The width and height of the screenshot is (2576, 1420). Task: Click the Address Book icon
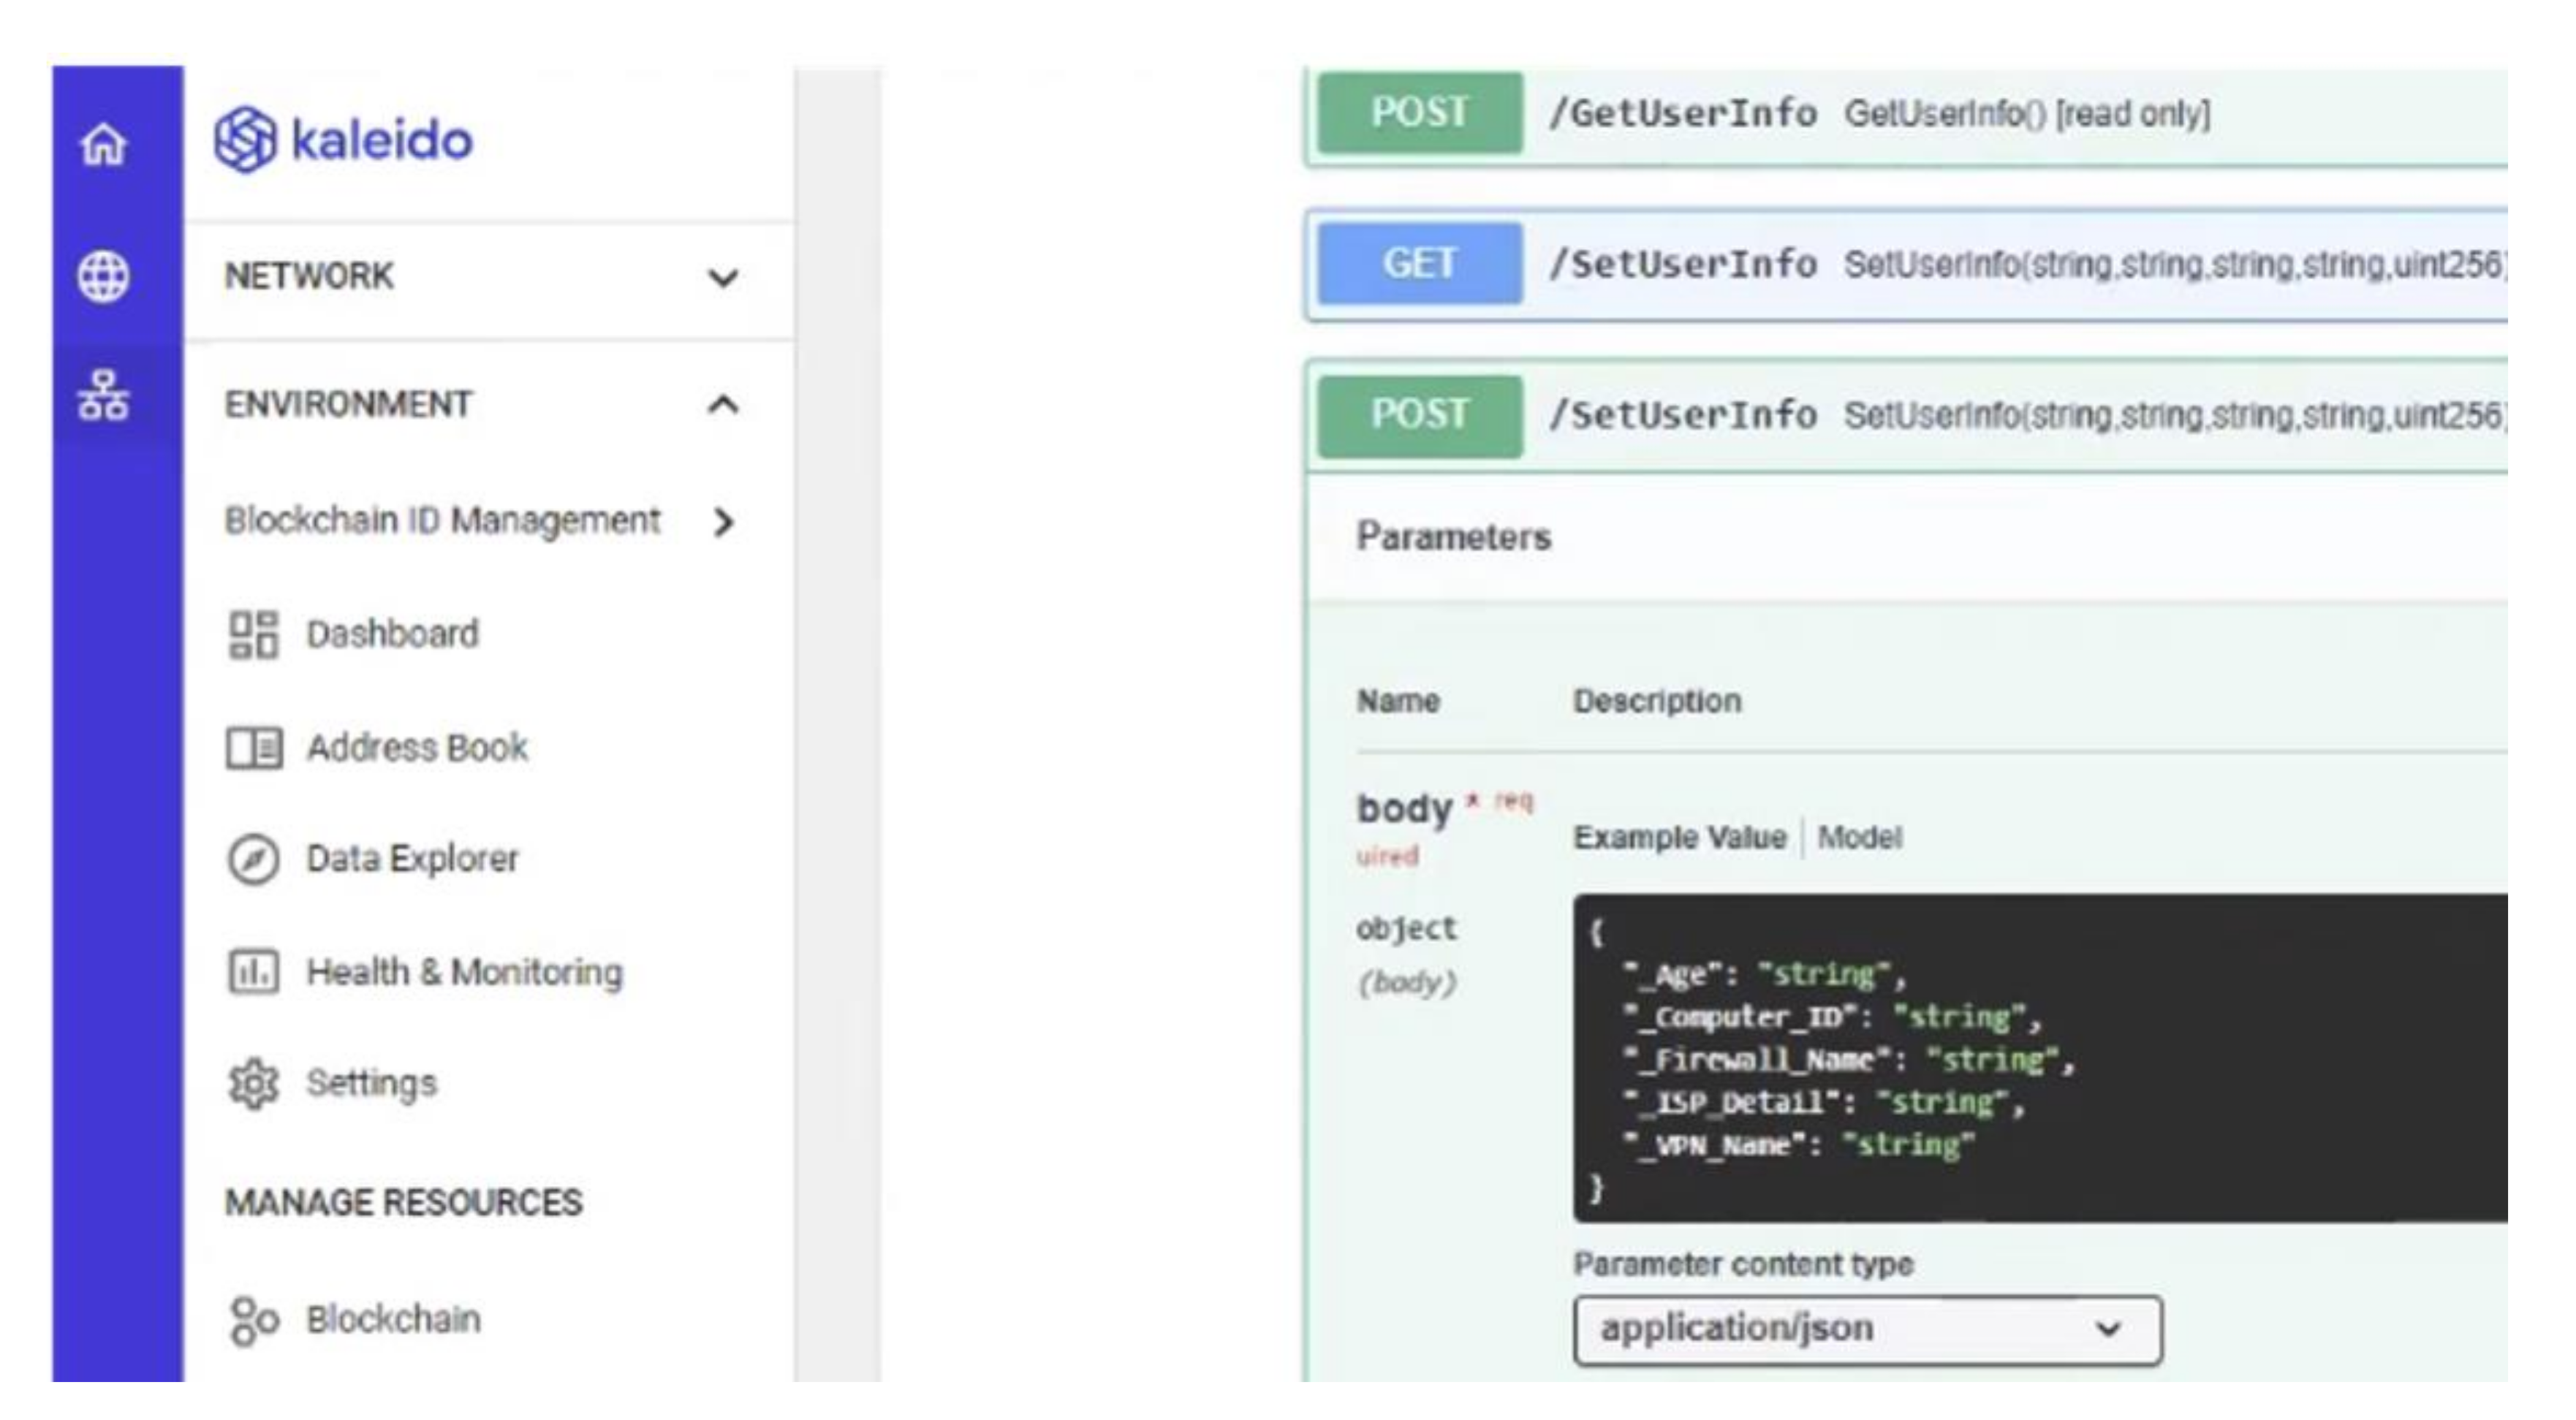tap(253, 748)
